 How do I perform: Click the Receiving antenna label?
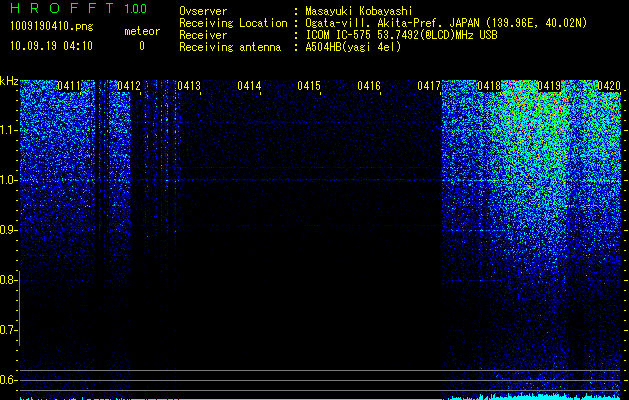[x=230, y=47]
